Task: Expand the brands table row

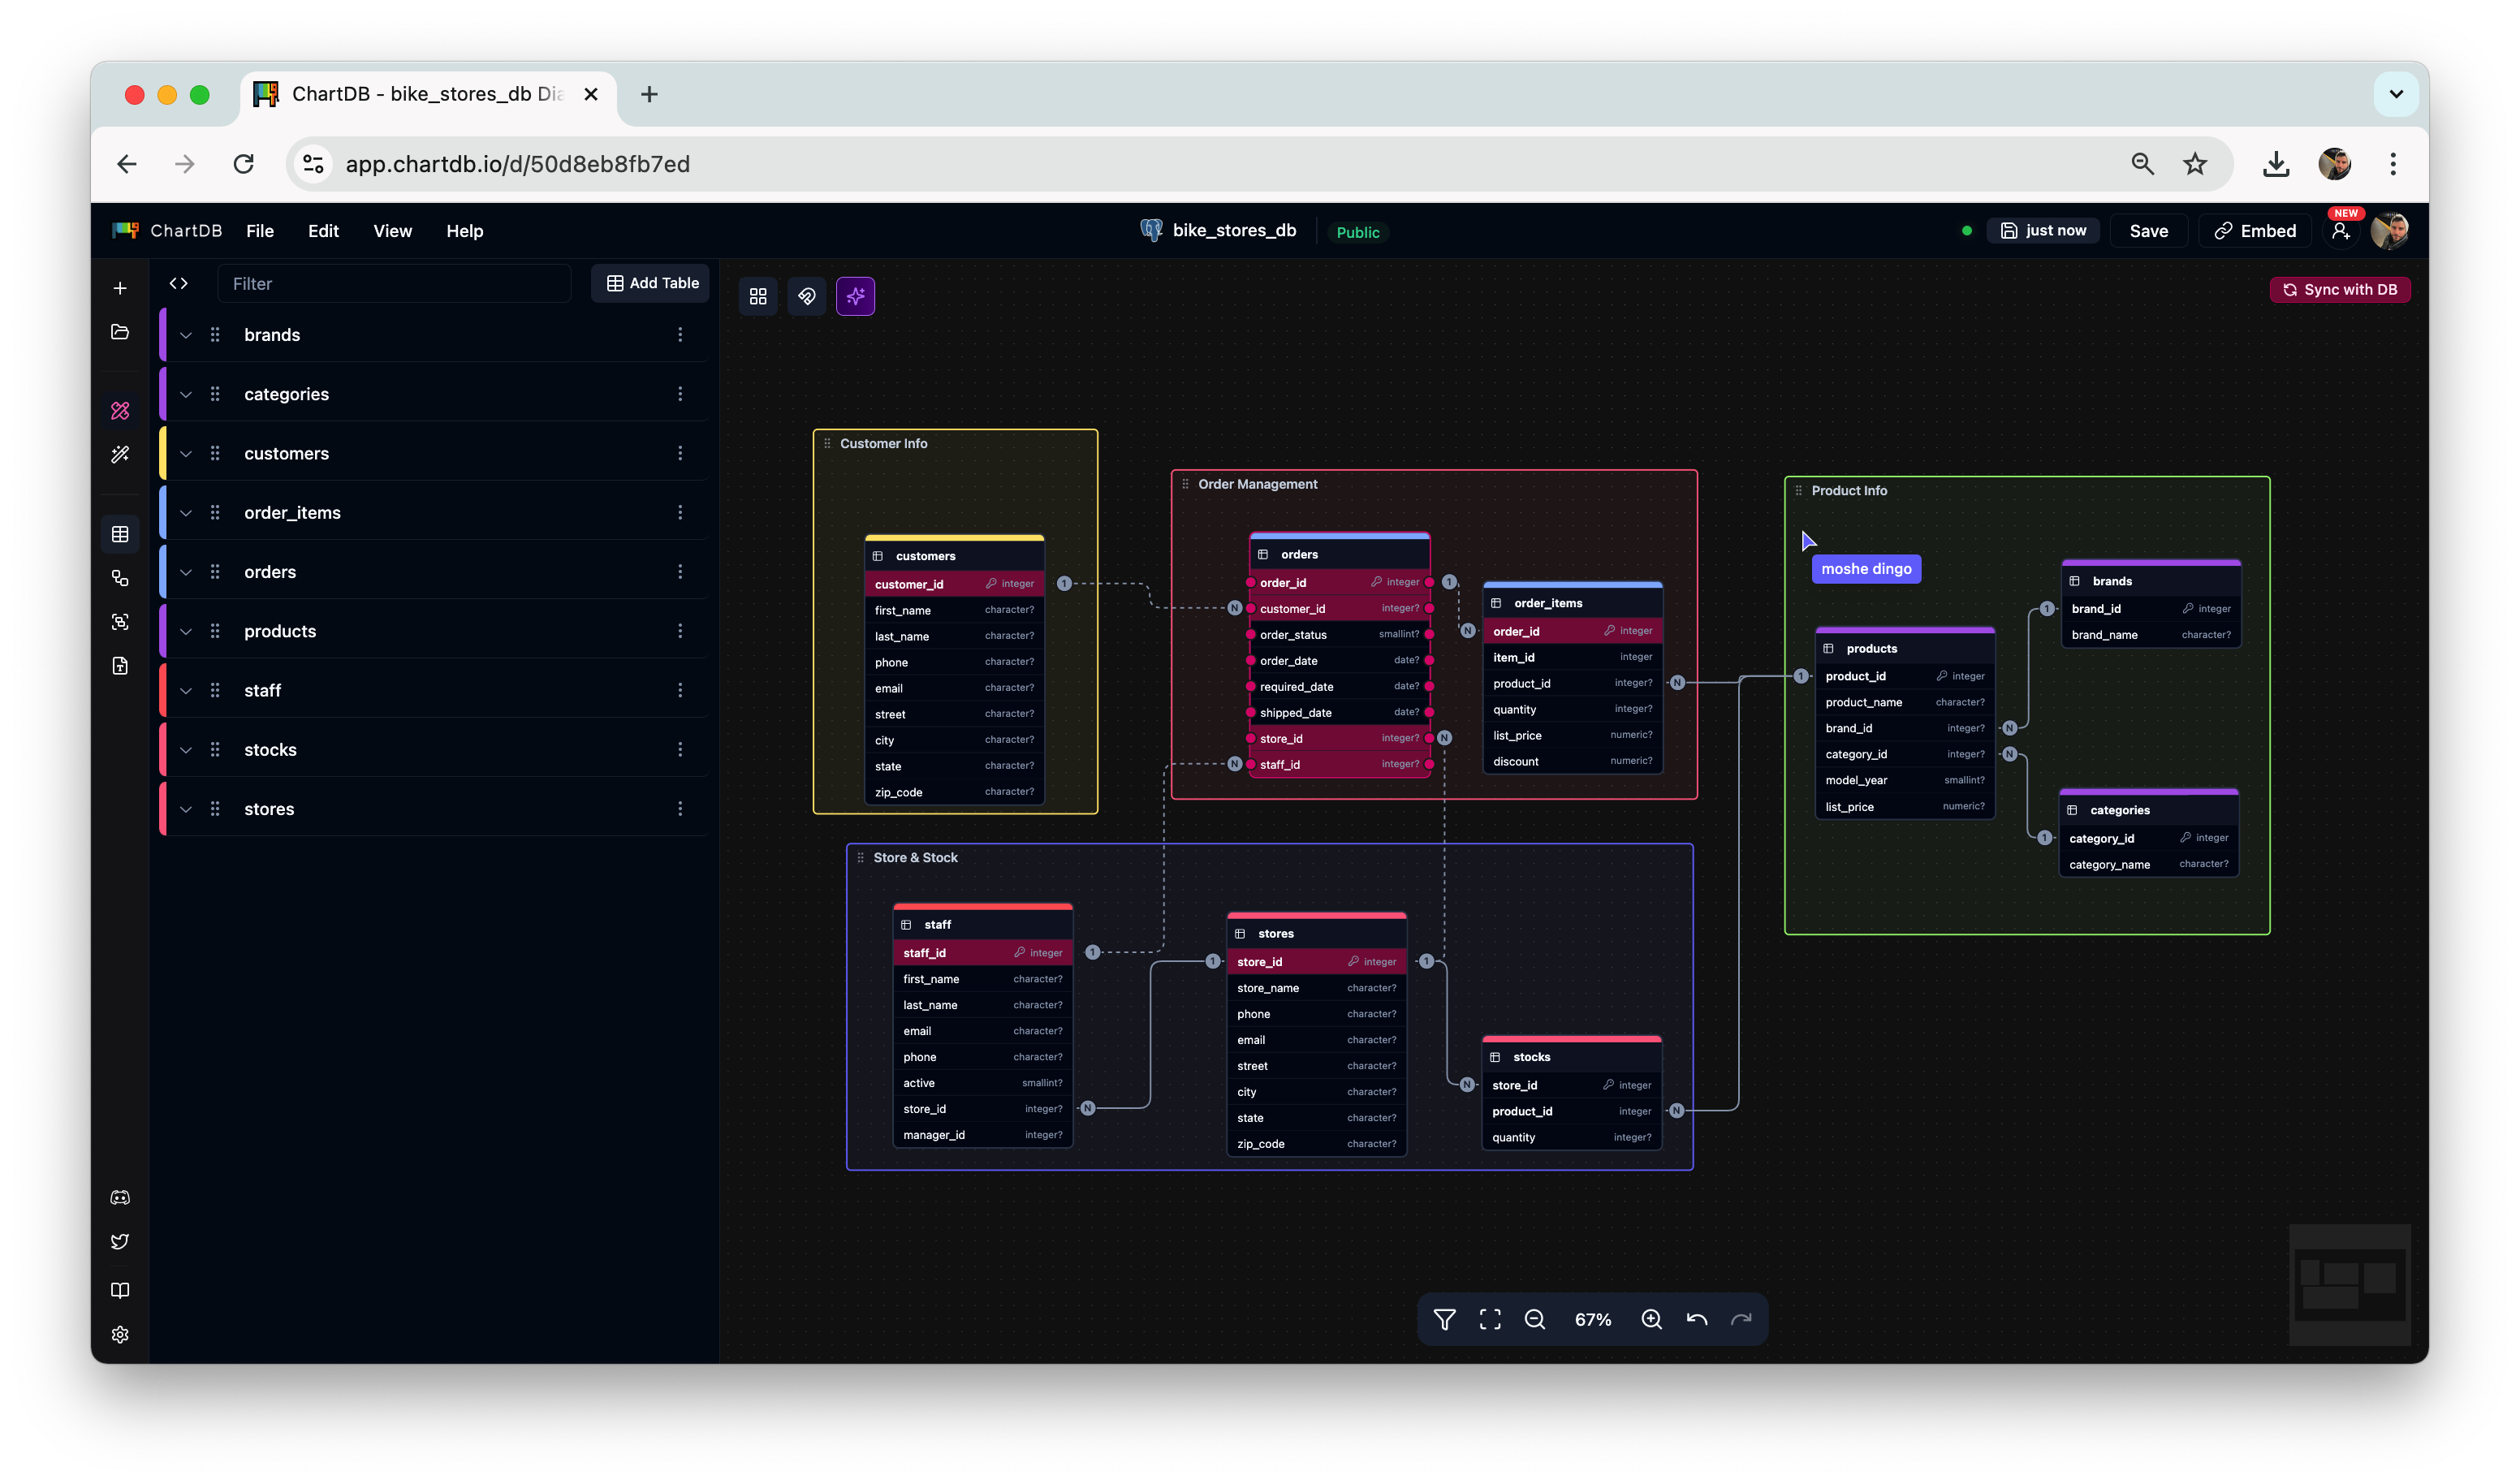Action: point(186,335)
